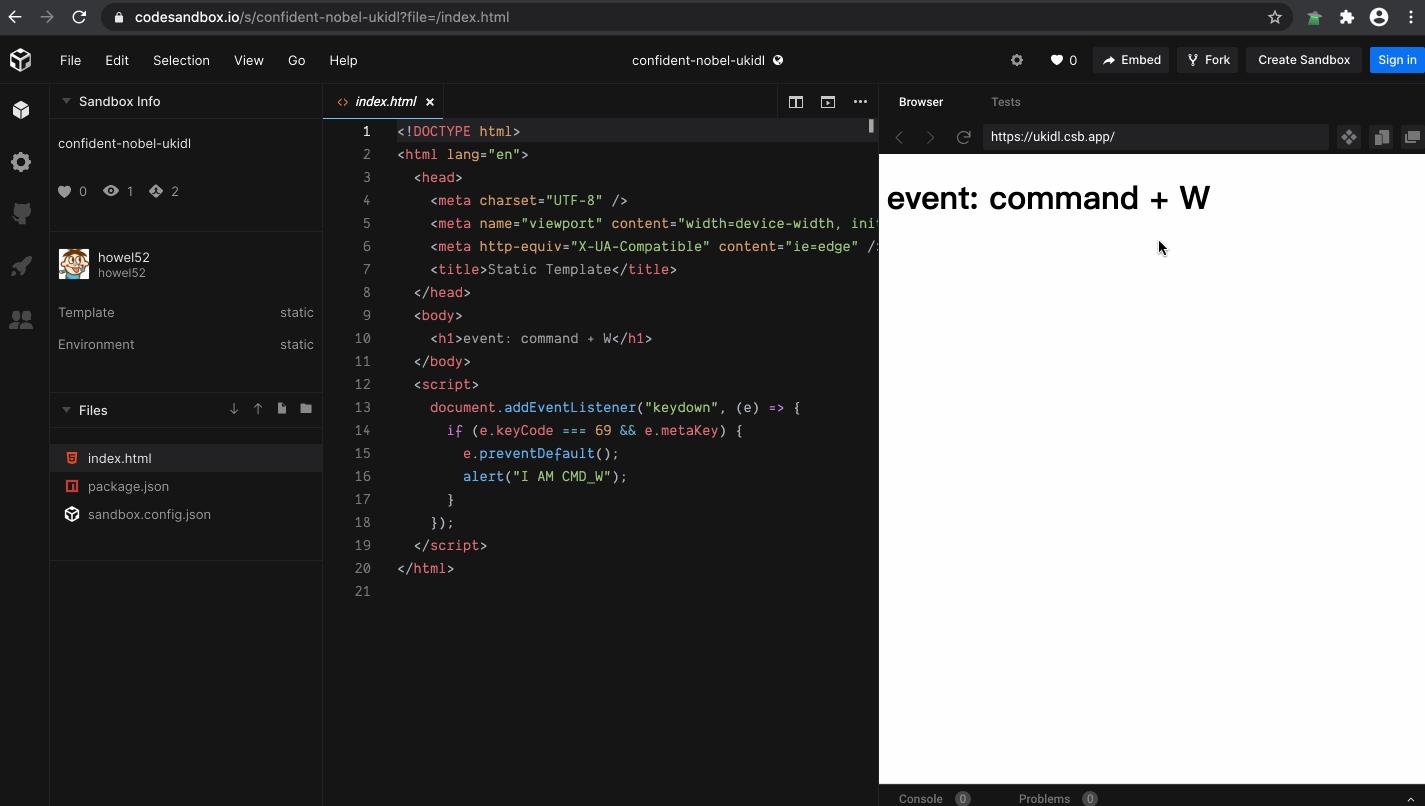Open the Deployment rocket panel
The image size is (1425, 806).
tap(21, 266)
